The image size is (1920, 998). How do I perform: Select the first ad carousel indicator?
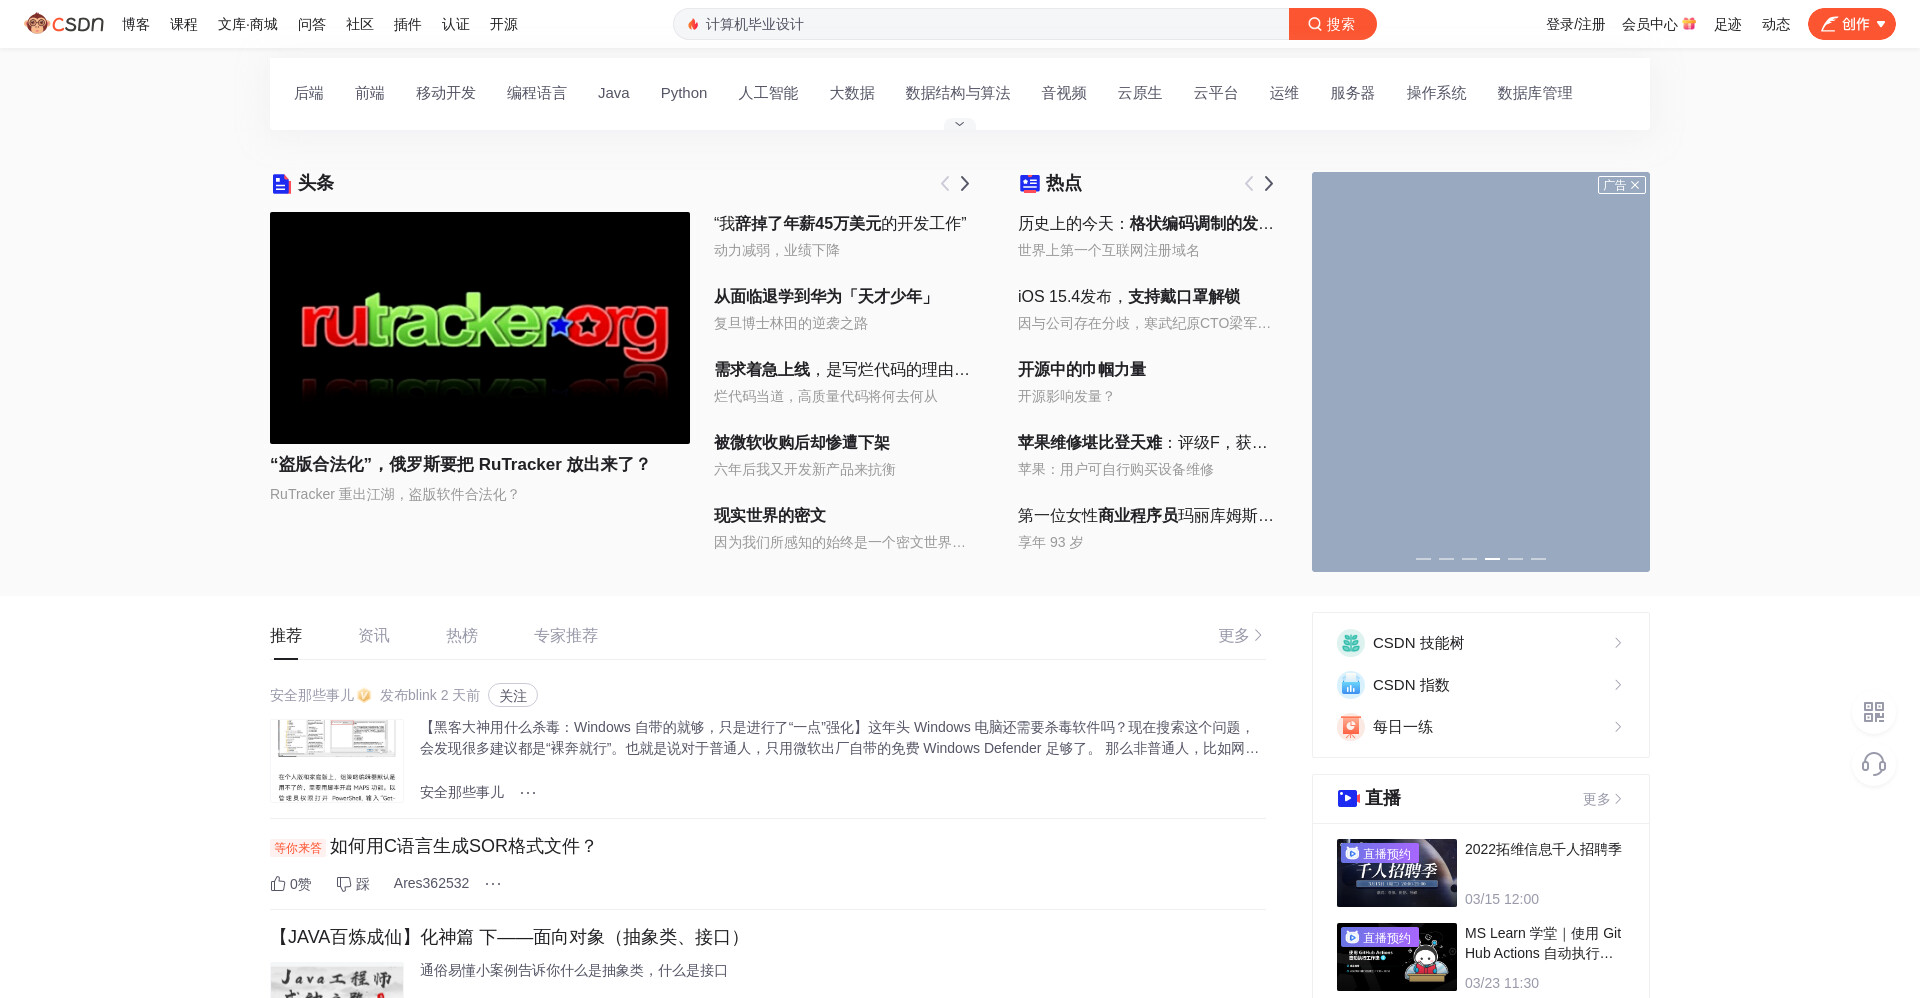1423,558
